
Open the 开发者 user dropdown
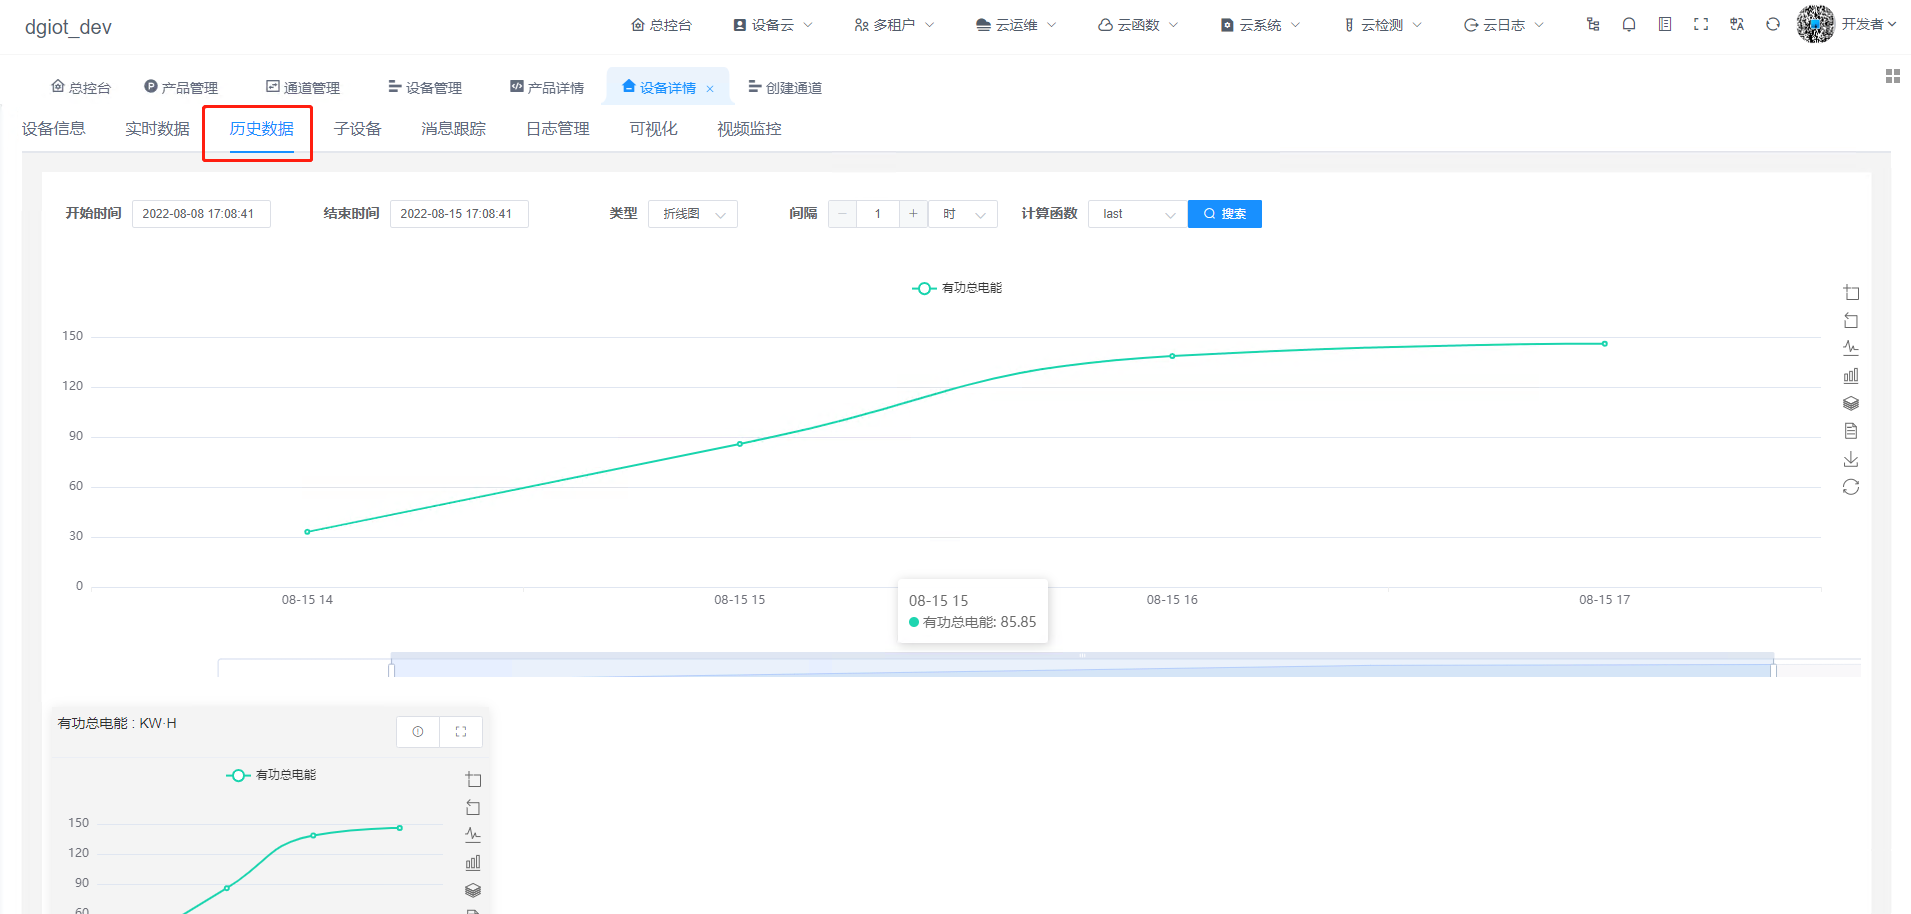(1868, 25)
